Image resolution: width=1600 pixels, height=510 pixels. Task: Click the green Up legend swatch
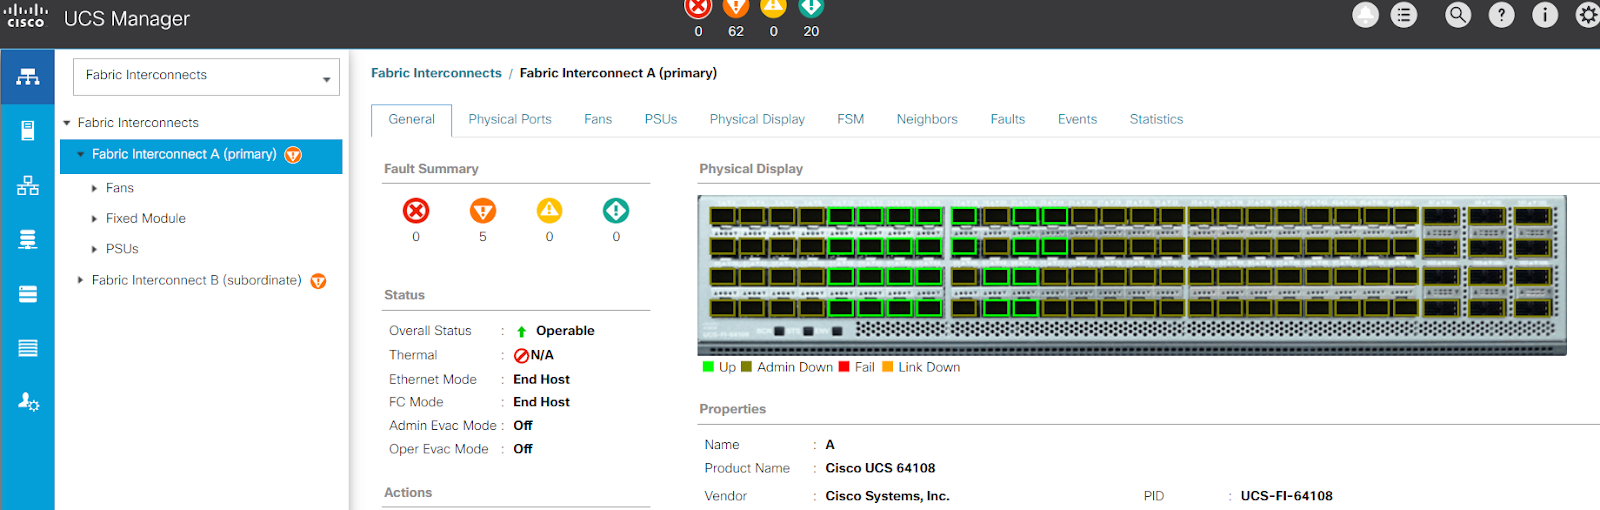[708, 367]
